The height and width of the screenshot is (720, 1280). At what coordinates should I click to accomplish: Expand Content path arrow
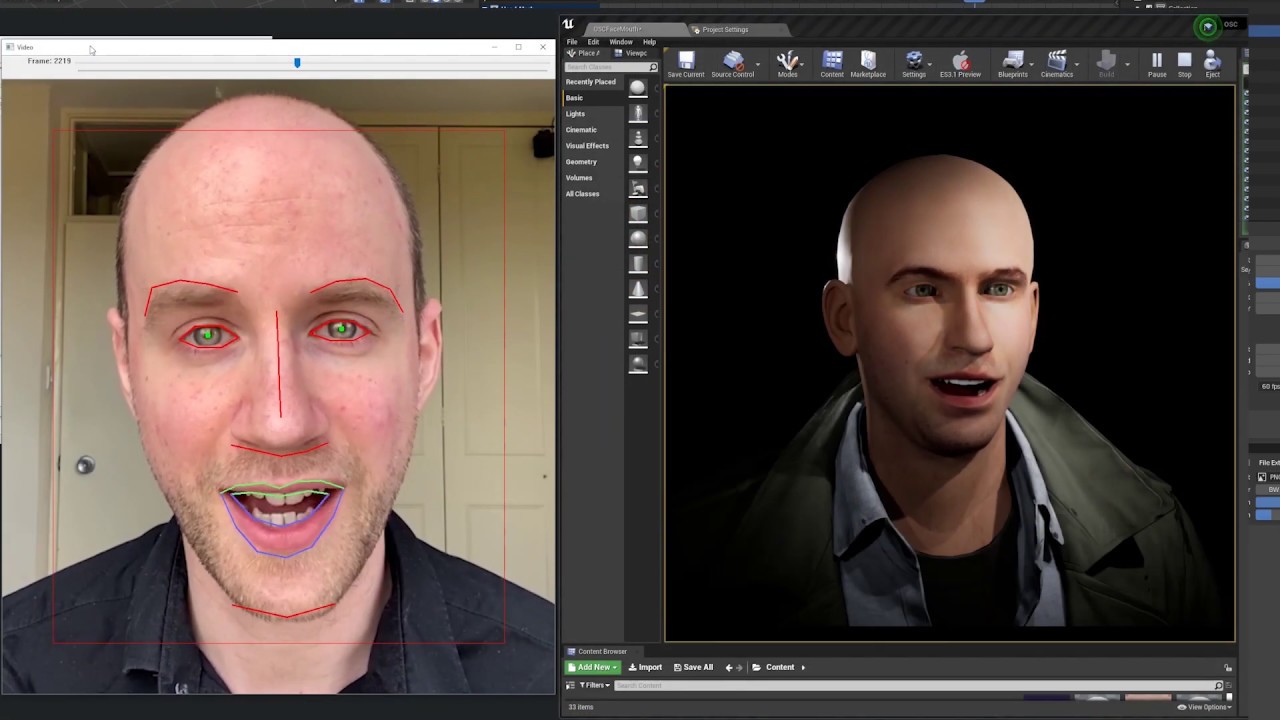coord(802,667)
